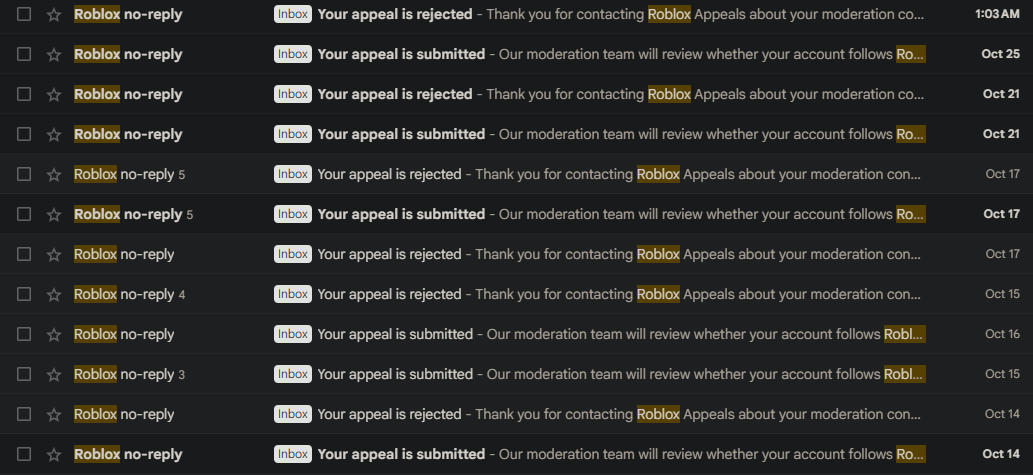
Task: Select checkbox for Oct 14 rejected email
Action: (24, 415)
